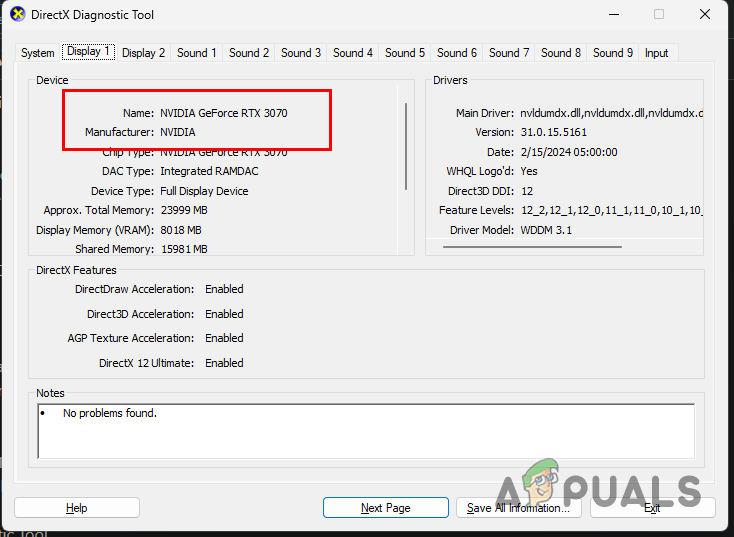The width and height of the screenshot is (734, 537).
Task: Open the Sound 5 tab
Action: click(404, 53)
